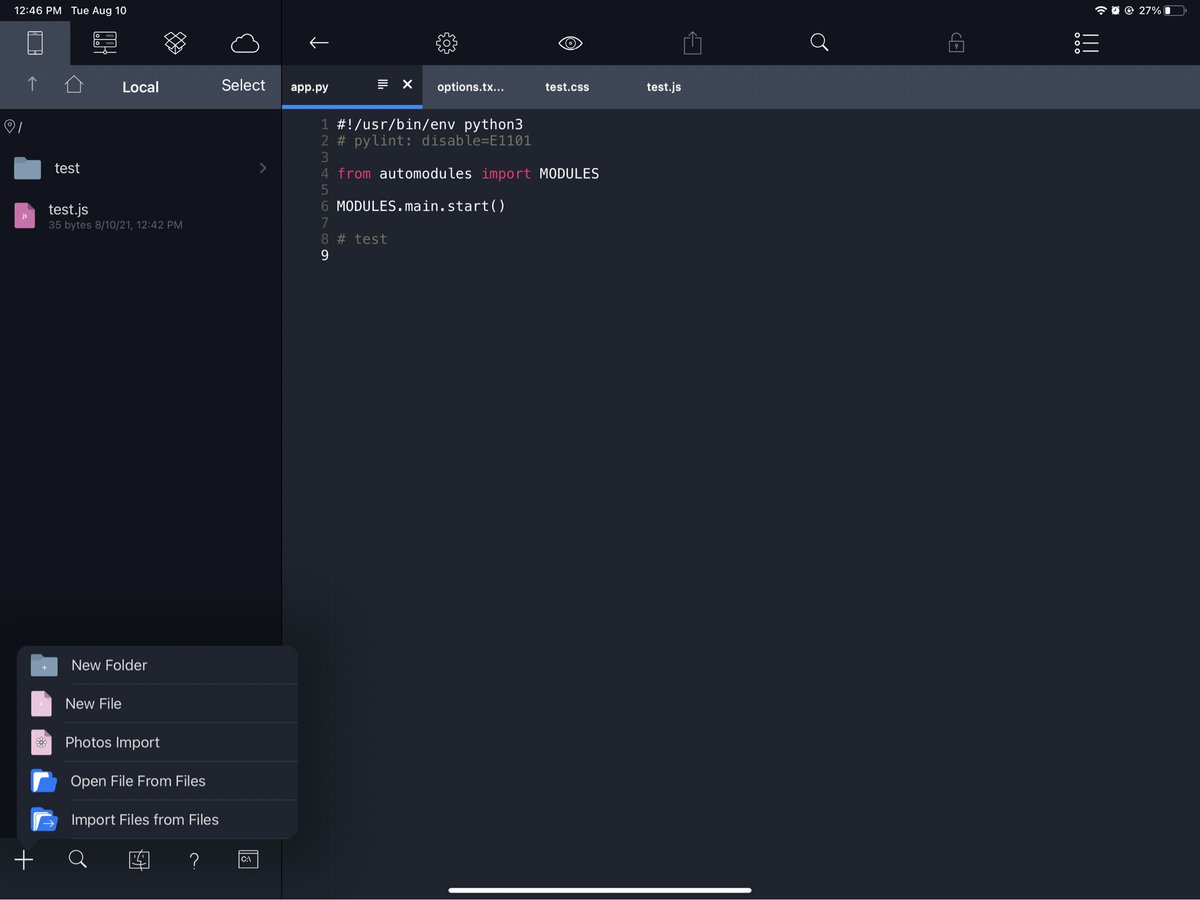Viewport: 1200px width, 900px height.
Task: Expand the test folder chevron
Action: pyautogui.click(x=263, y=168)
